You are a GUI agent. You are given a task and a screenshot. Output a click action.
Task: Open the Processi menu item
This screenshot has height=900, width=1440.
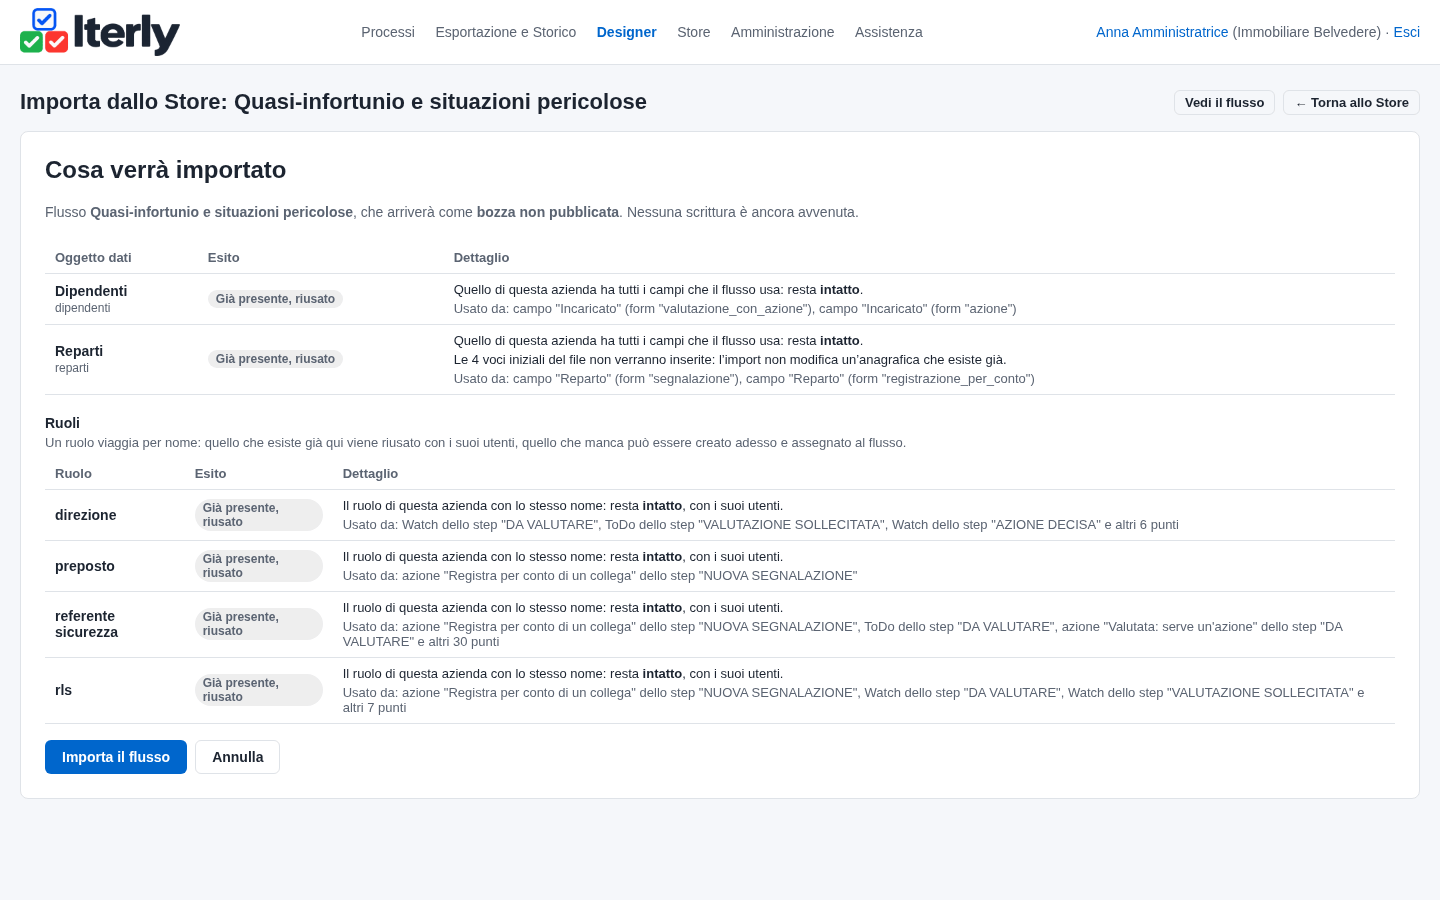click(x=388, y=32)
